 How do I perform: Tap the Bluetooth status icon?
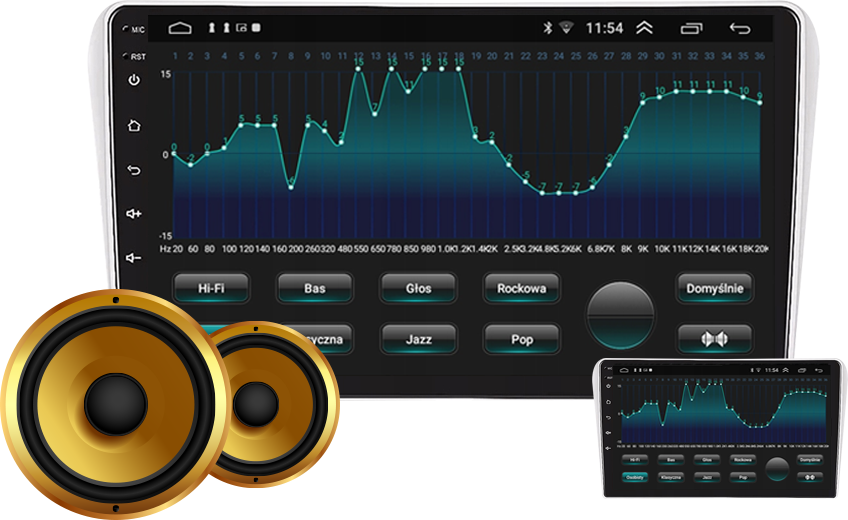pos(547,28)
